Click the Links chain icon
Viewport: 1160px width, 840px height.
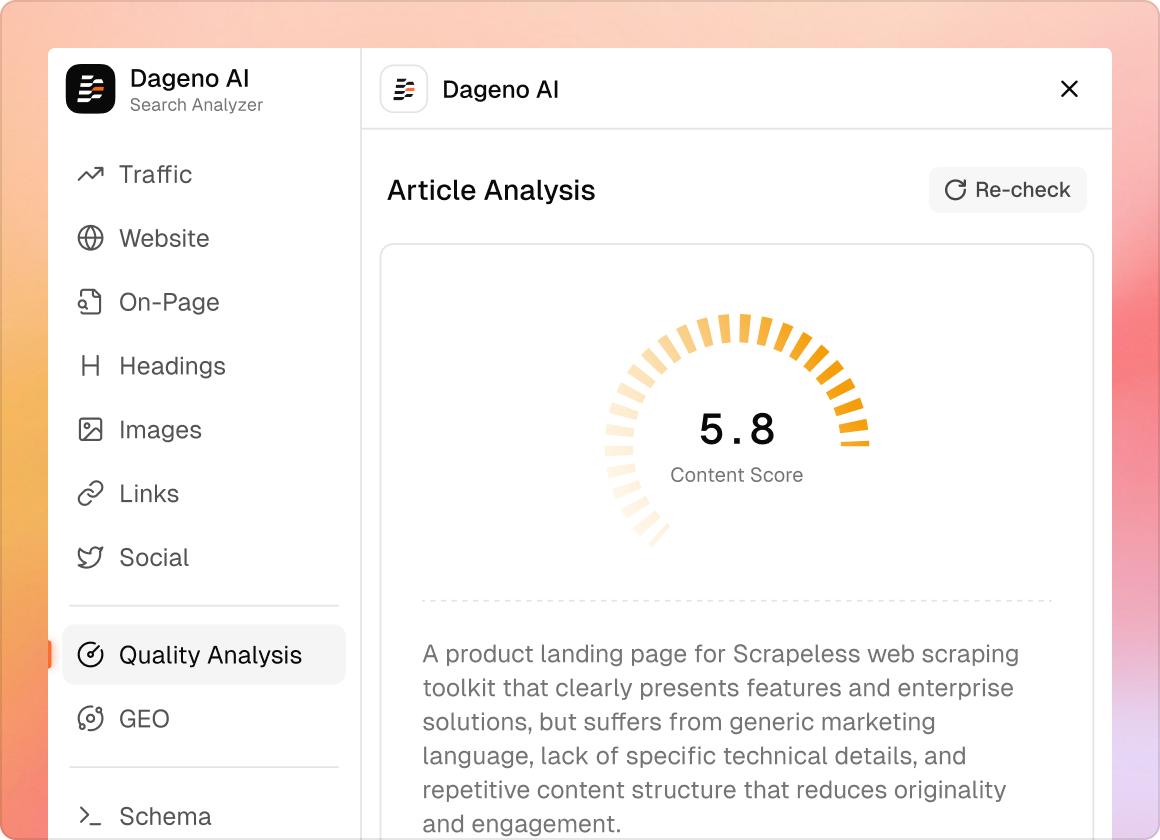[x=91, y=494]
